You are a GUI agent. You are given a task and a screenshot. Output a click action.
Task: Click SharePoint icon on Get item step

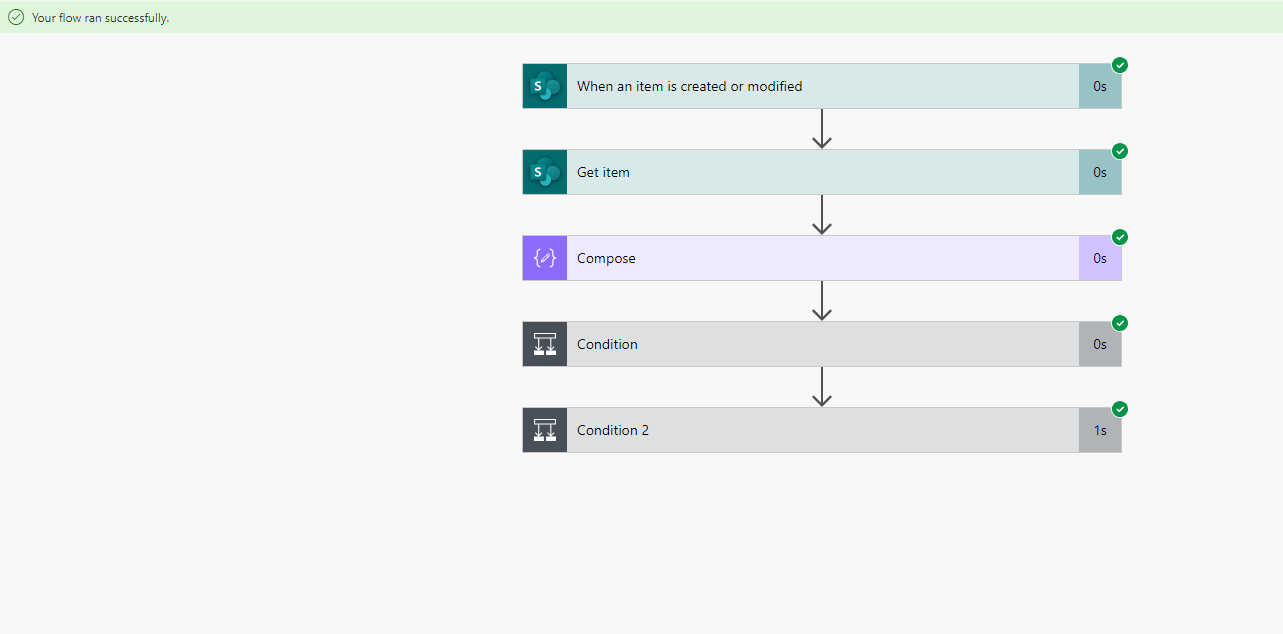click(545, 172)
